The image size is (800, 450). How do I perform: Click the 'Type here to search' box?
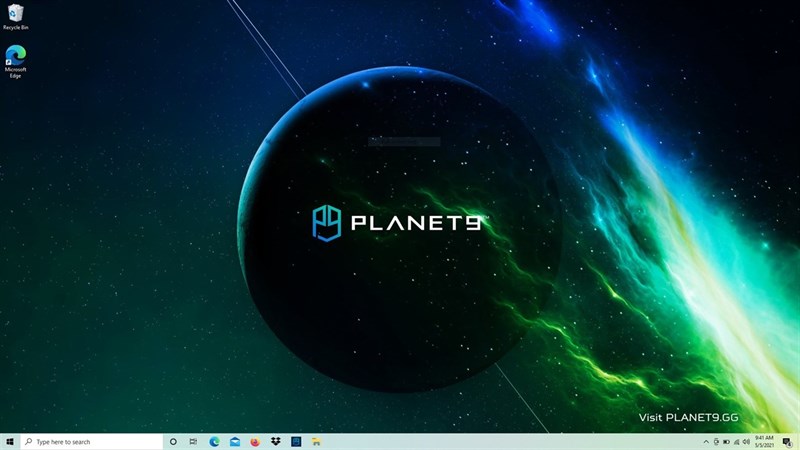click(x=92, y=442)
